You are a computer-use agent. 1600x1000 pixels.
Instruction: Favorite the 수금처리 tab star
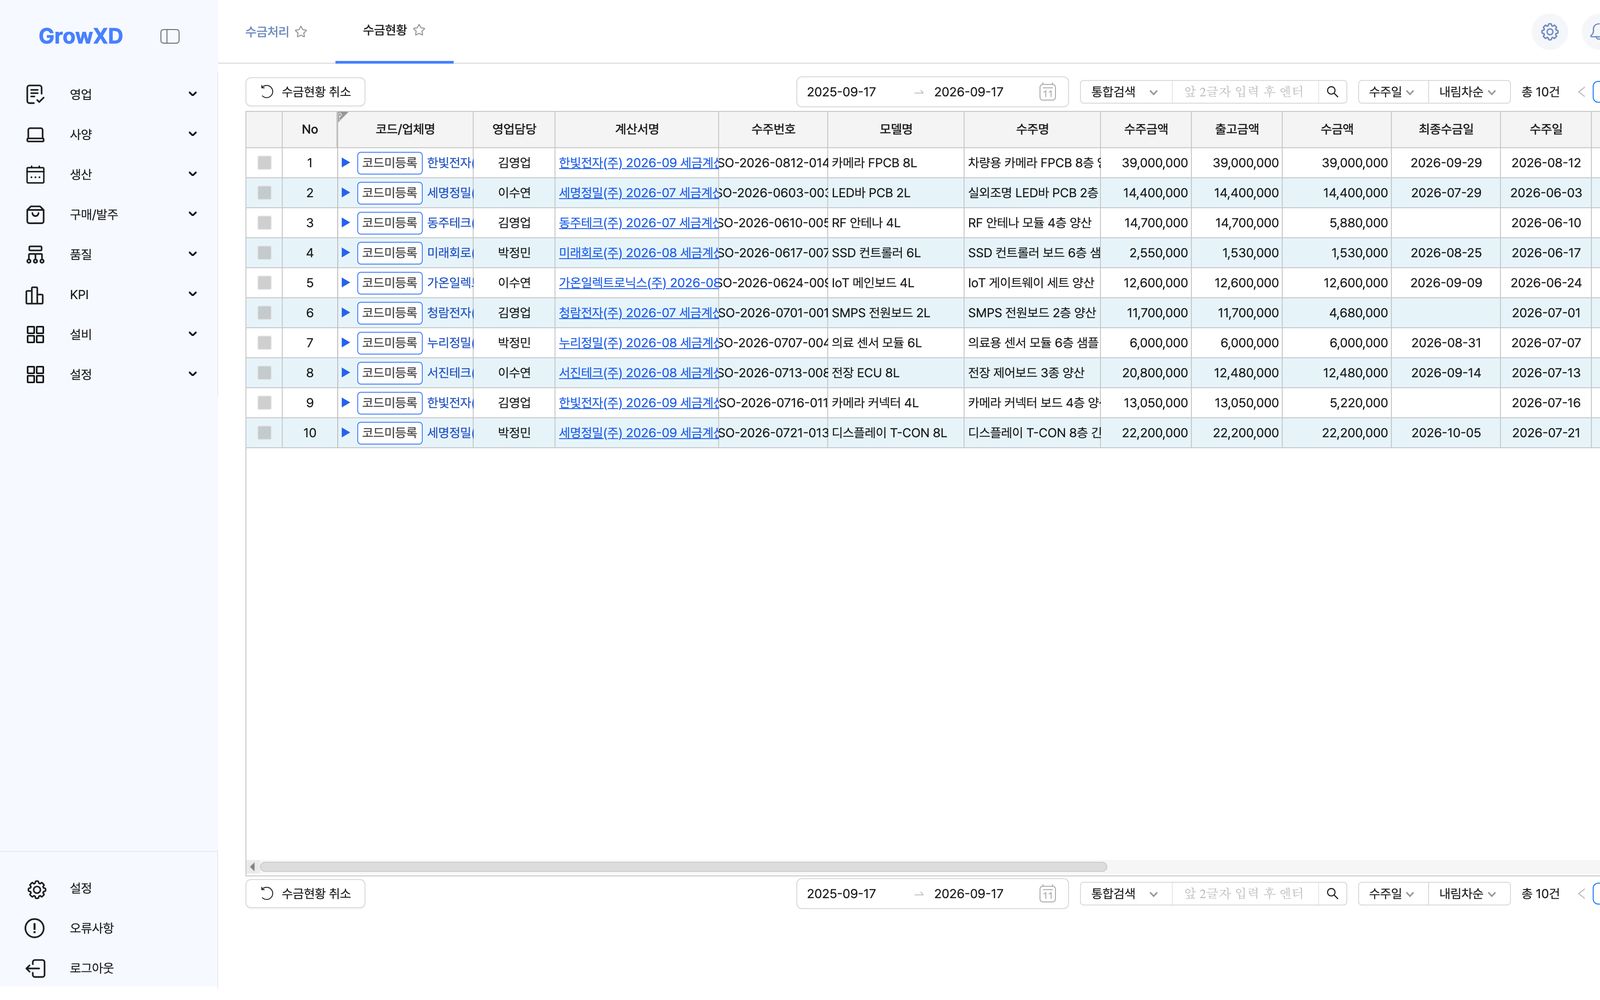pos(301,32)
